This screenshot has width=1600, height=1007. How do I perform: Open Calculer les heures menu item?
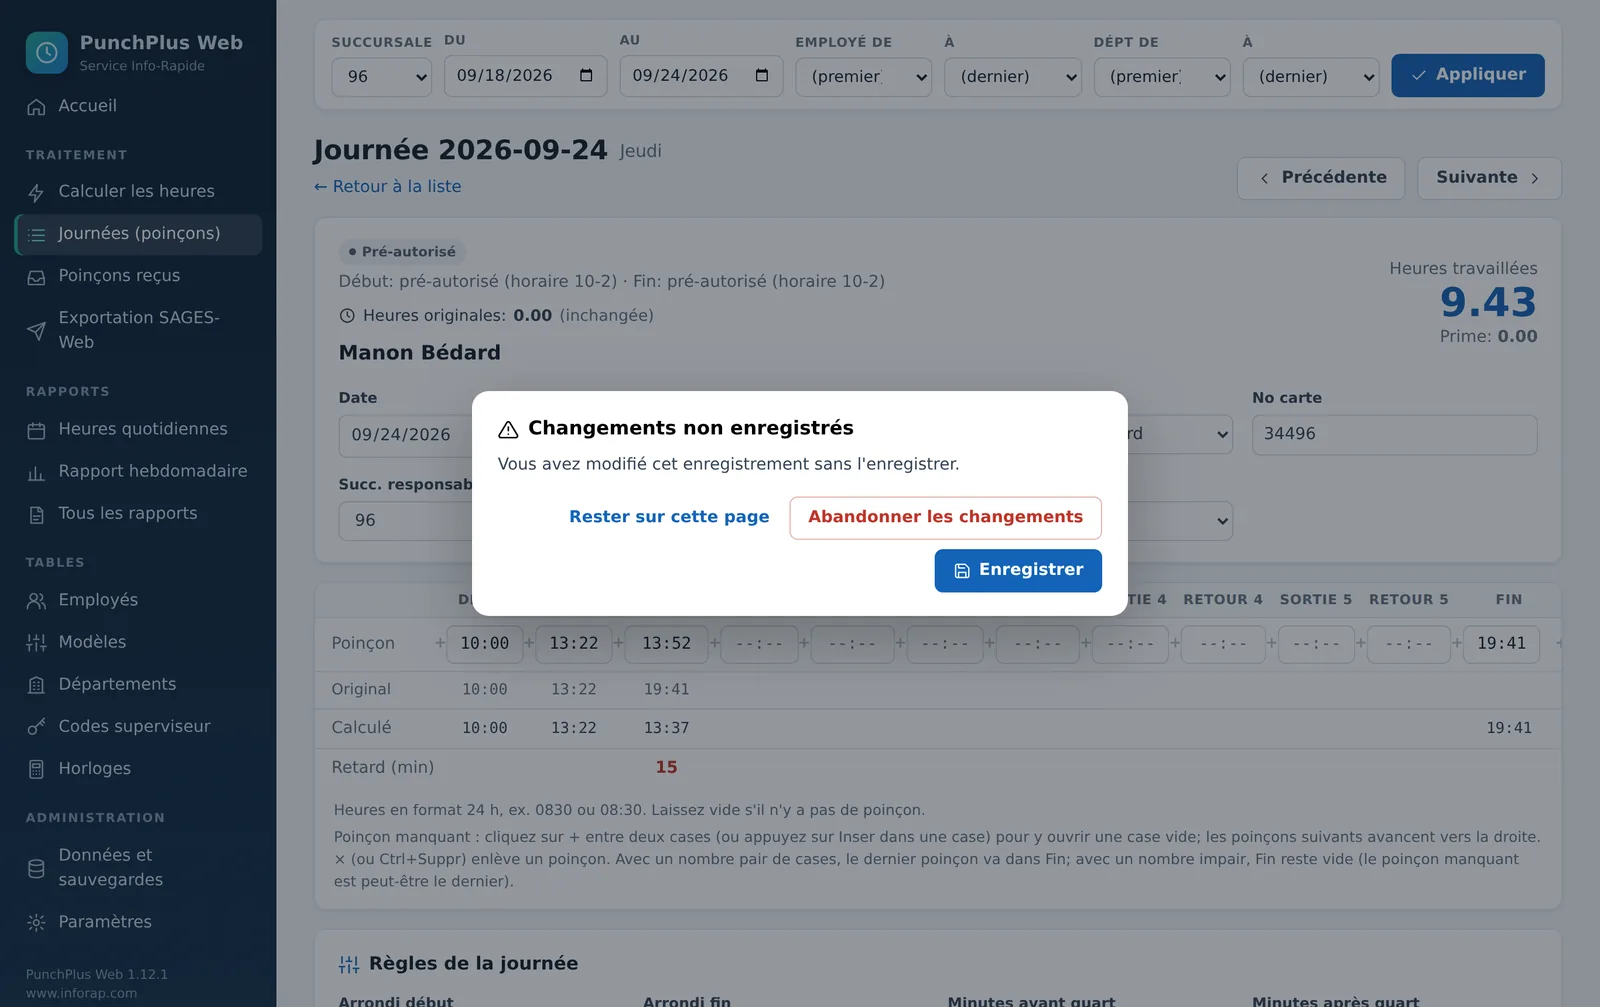pos(138,192)
